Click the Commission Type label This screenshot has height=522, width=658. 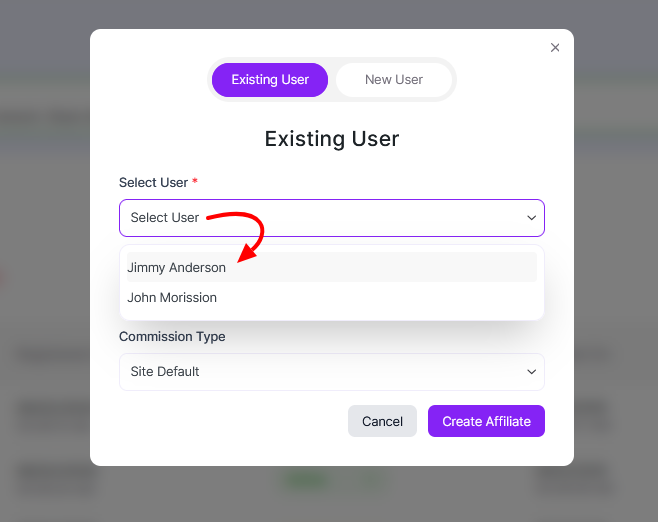click(x=172, y=337)
